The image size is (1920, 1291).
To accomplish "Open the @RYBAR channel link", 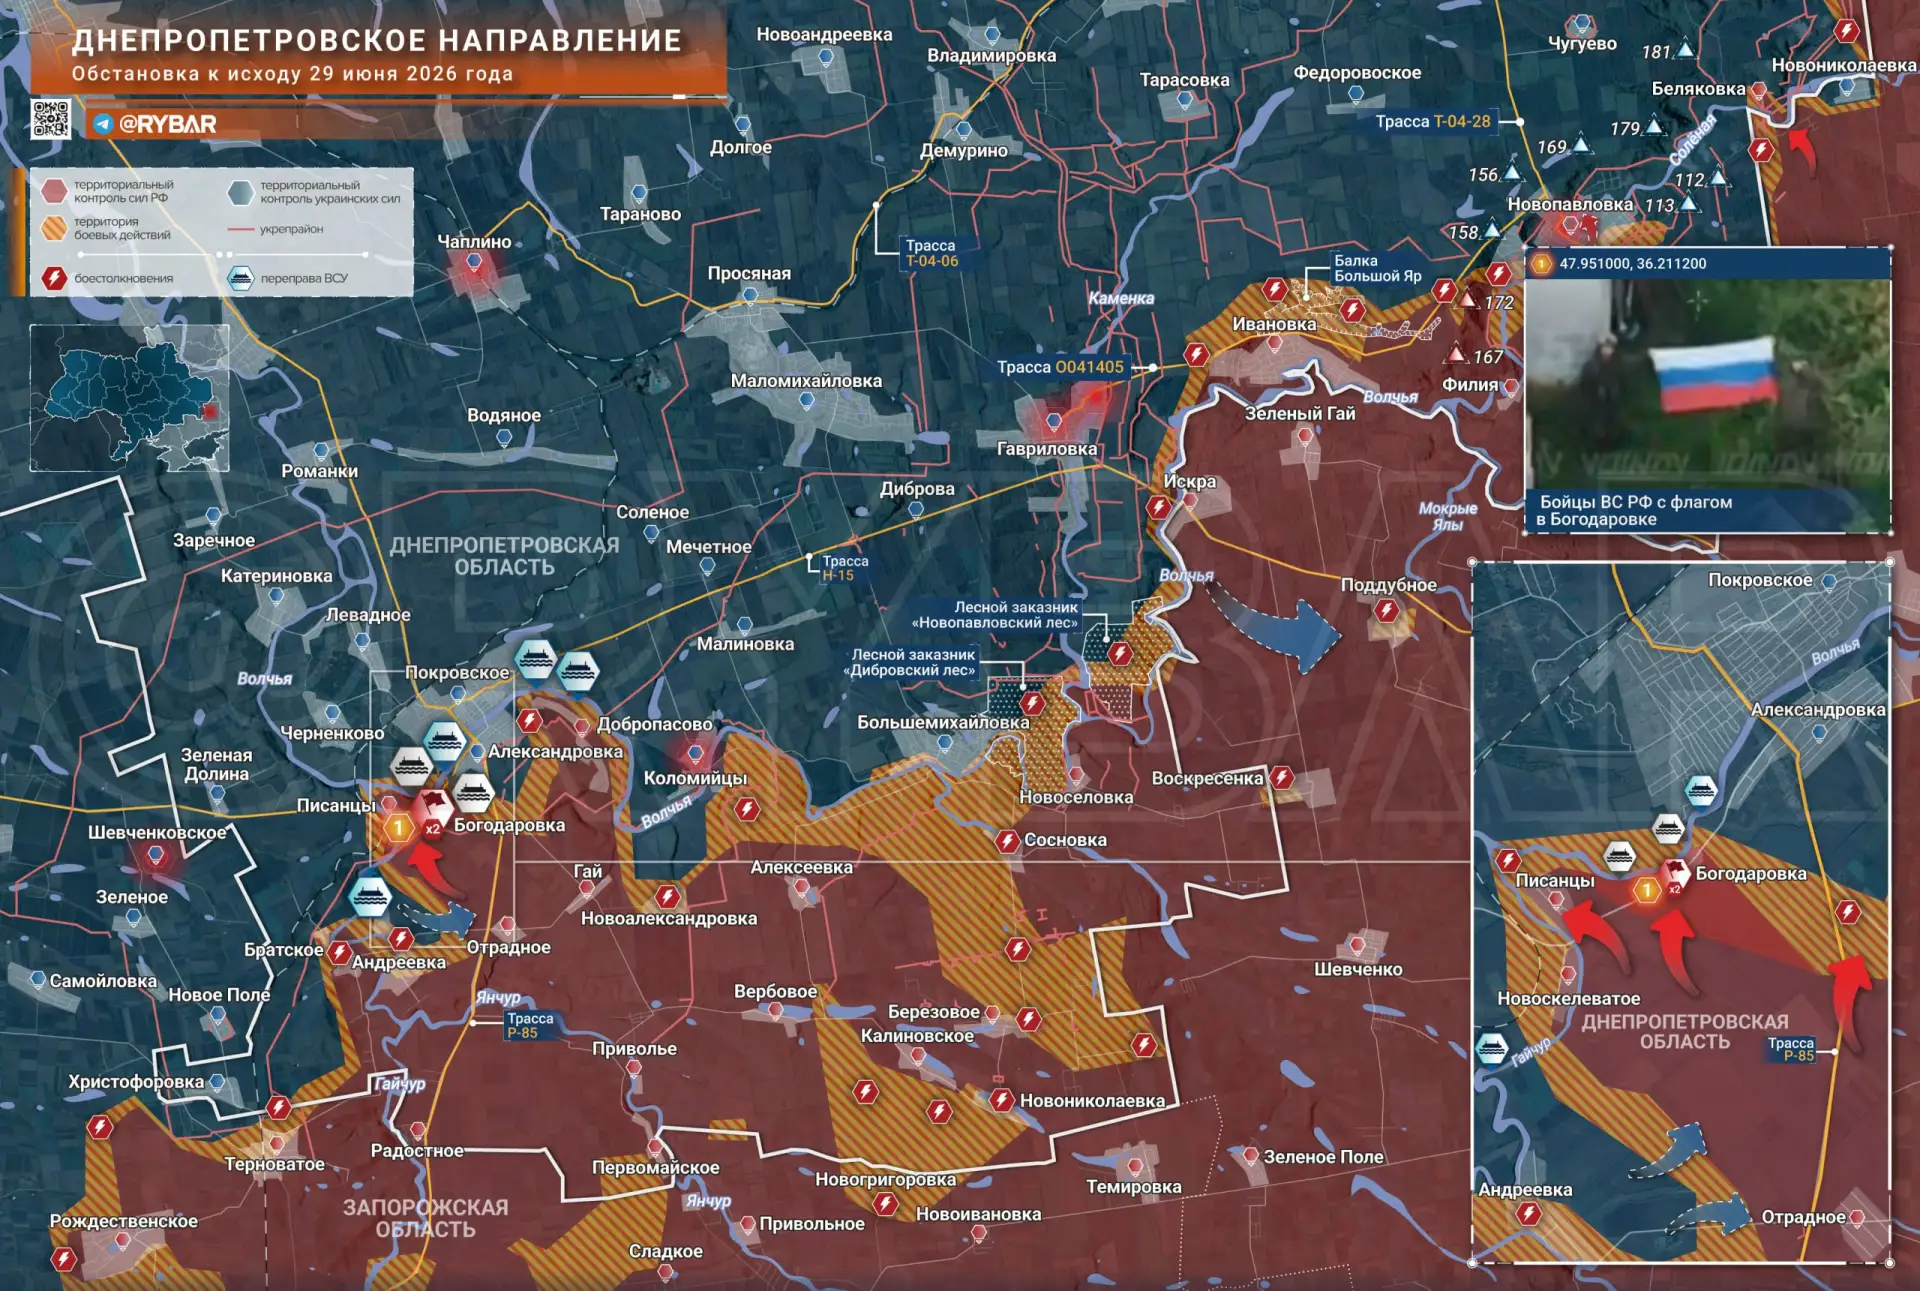I will coord(167,124).
